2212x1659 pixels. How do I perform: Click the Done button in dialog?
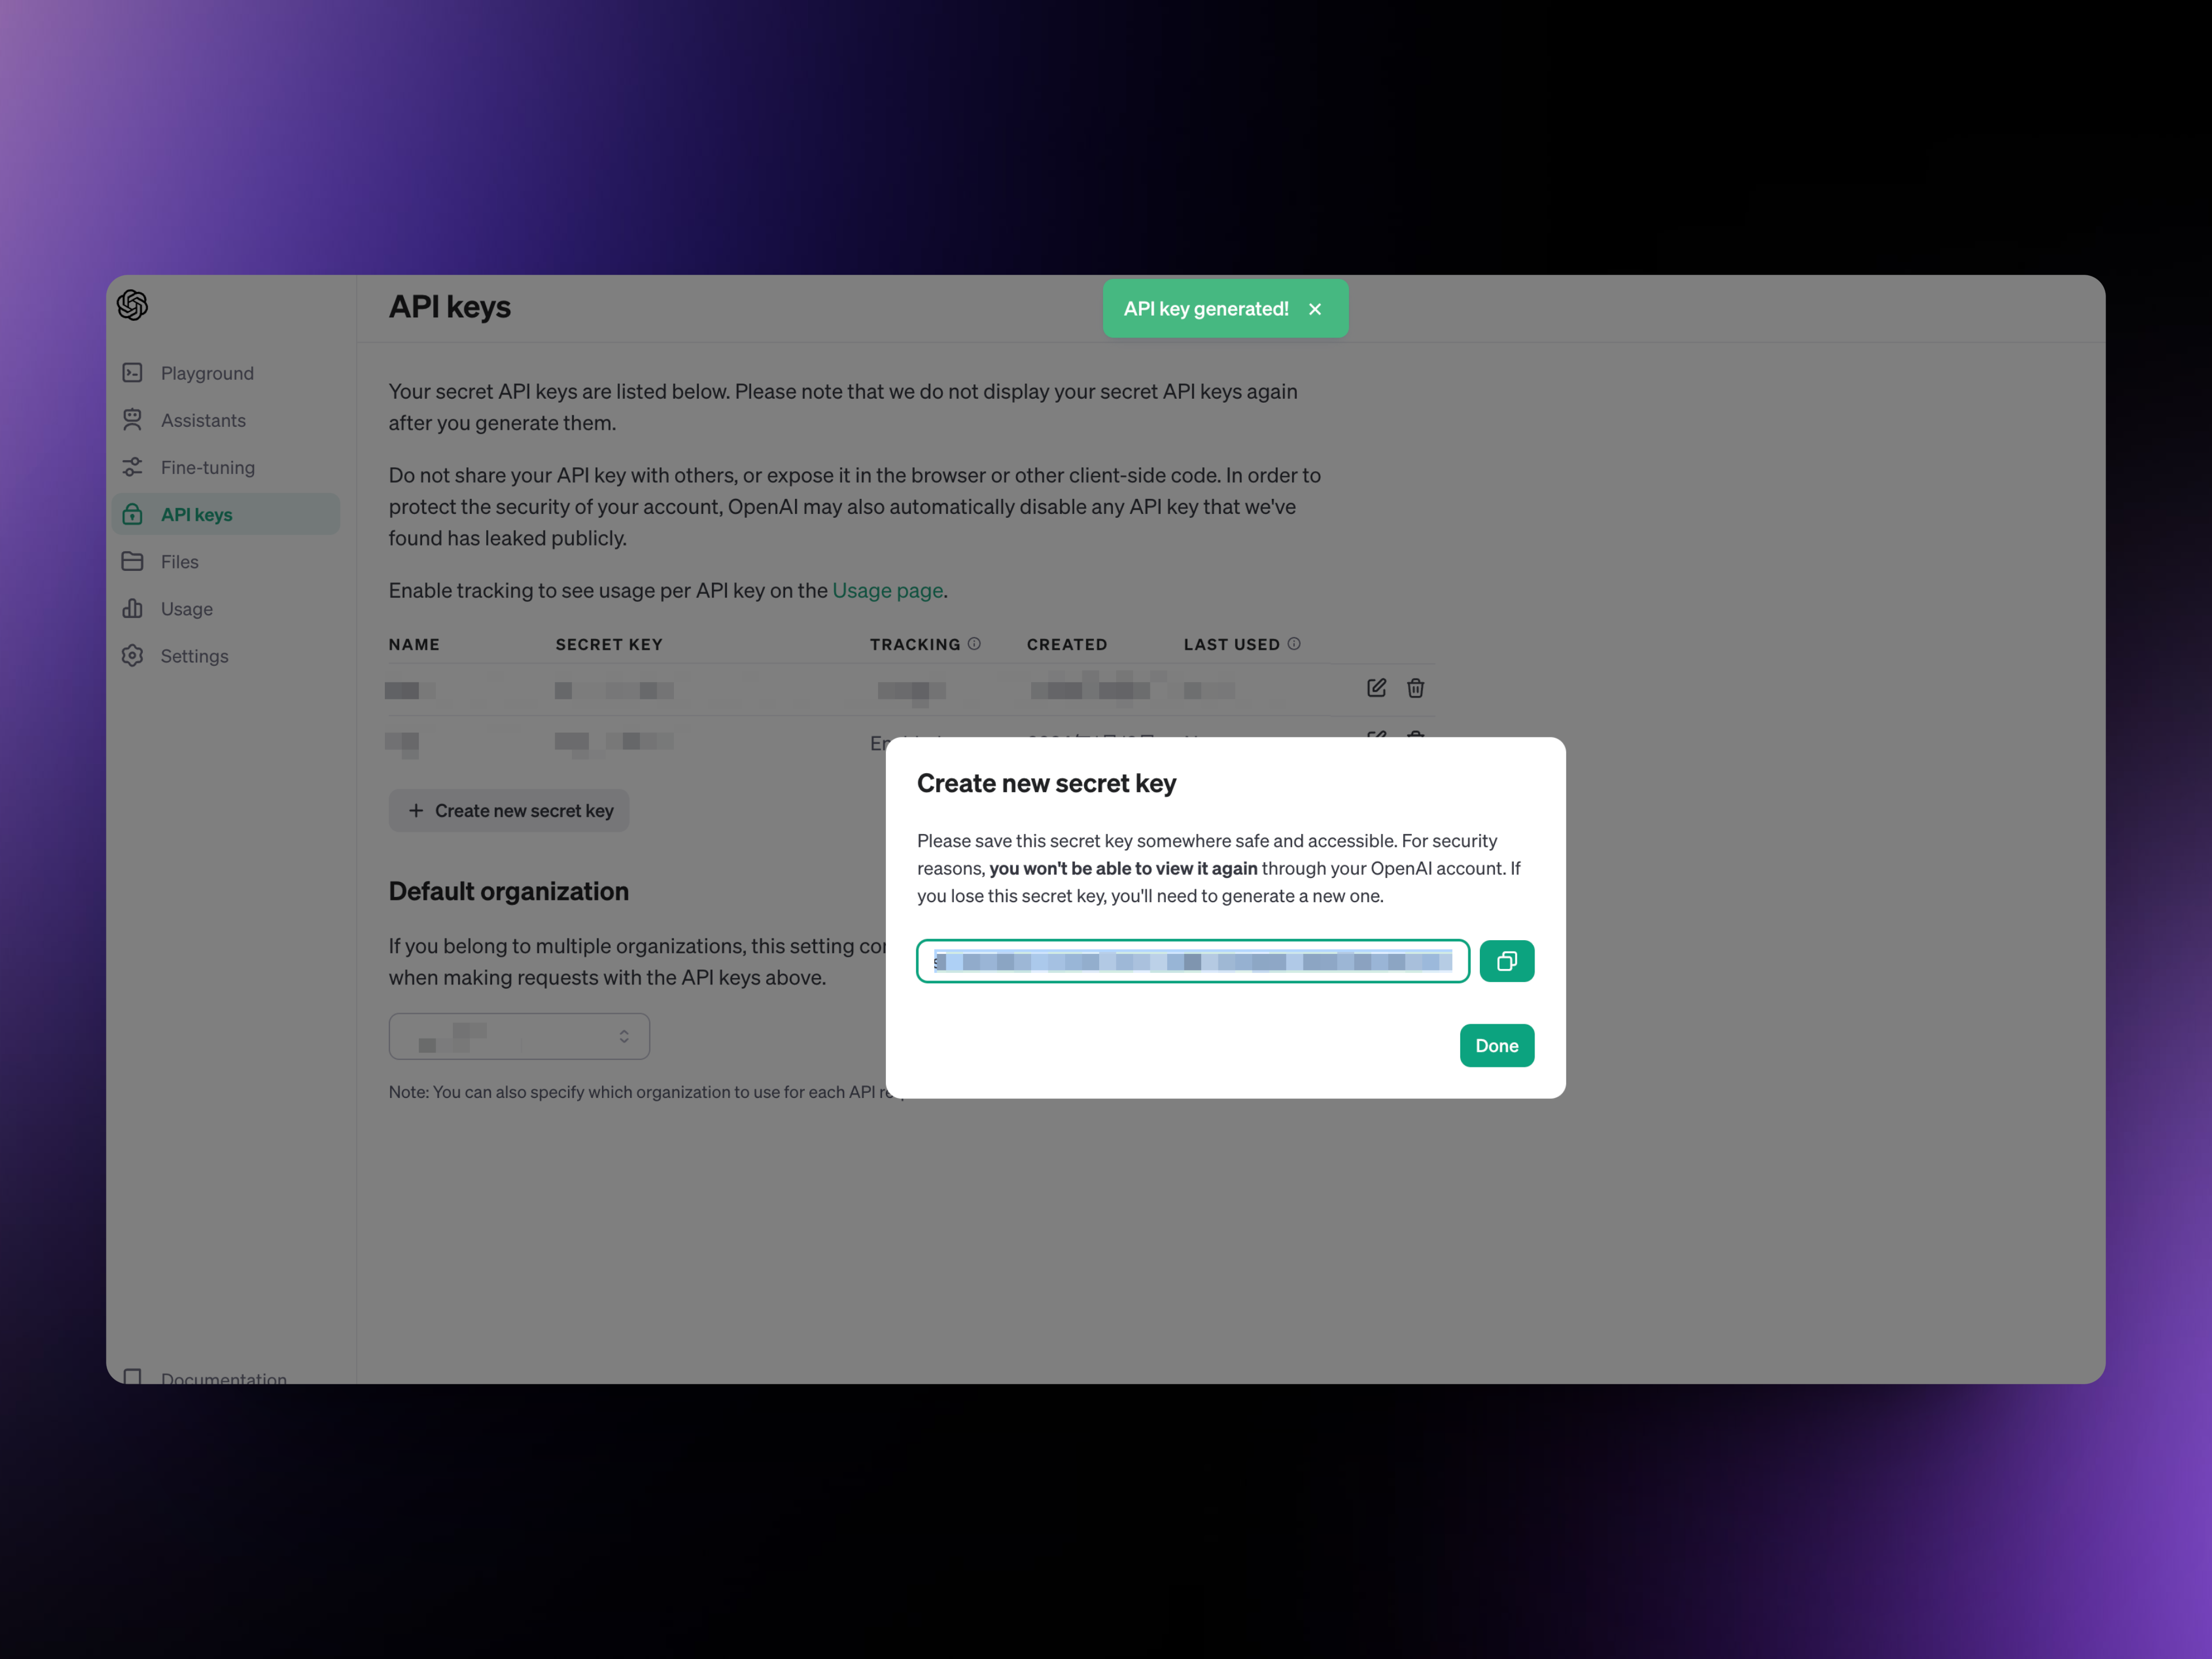click(x=1496, y=1045)
